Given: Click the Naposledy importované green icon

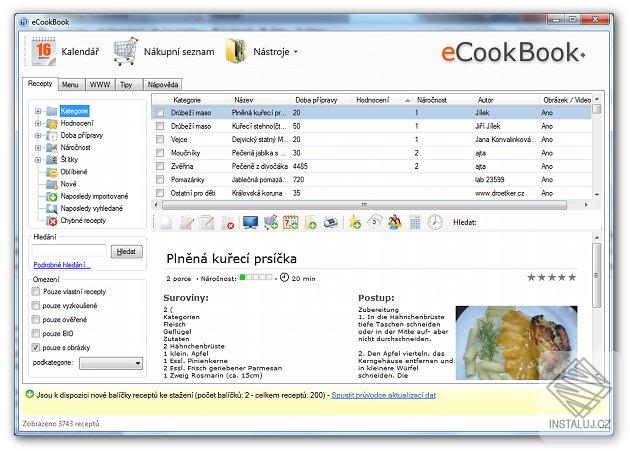Looking at the screenshot, I should pyautogui.click(x=52, y=197).
